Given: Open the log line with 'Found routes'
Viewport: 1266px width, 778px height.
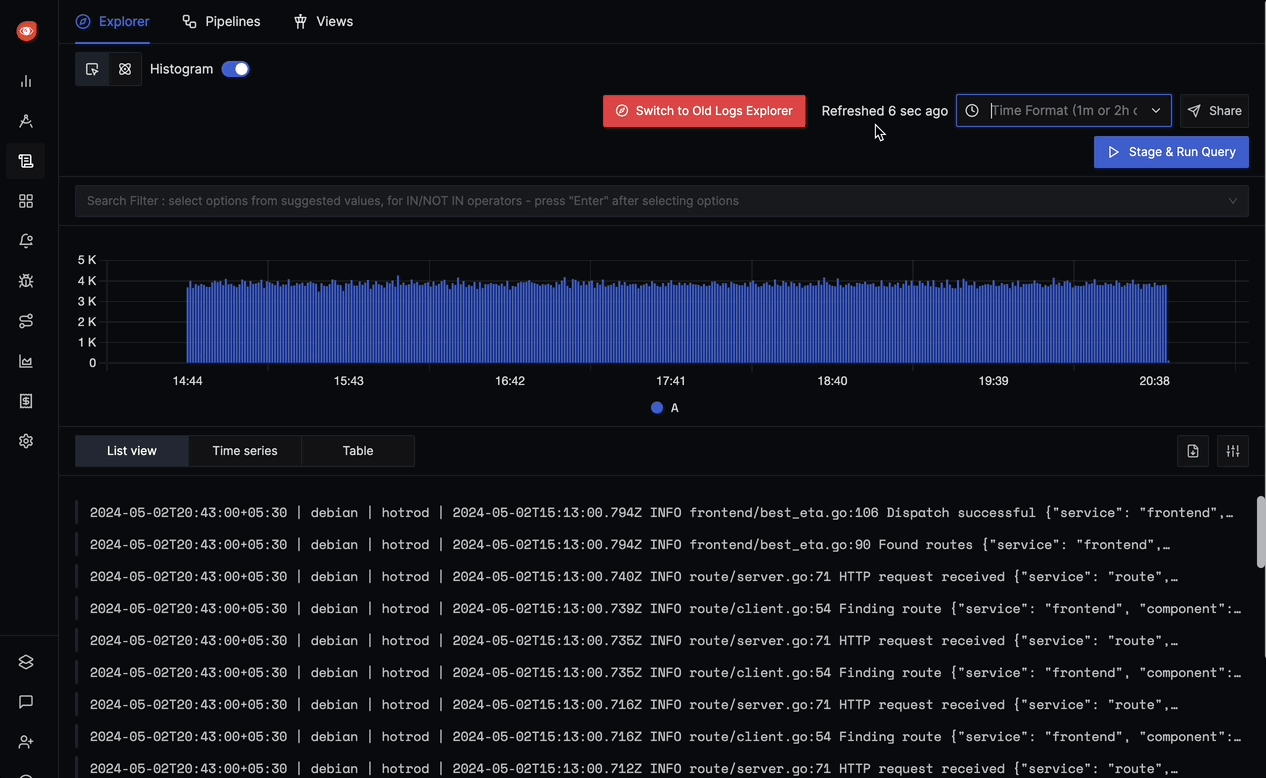Looking at the screenshot, I should click(x=661, y=545).
